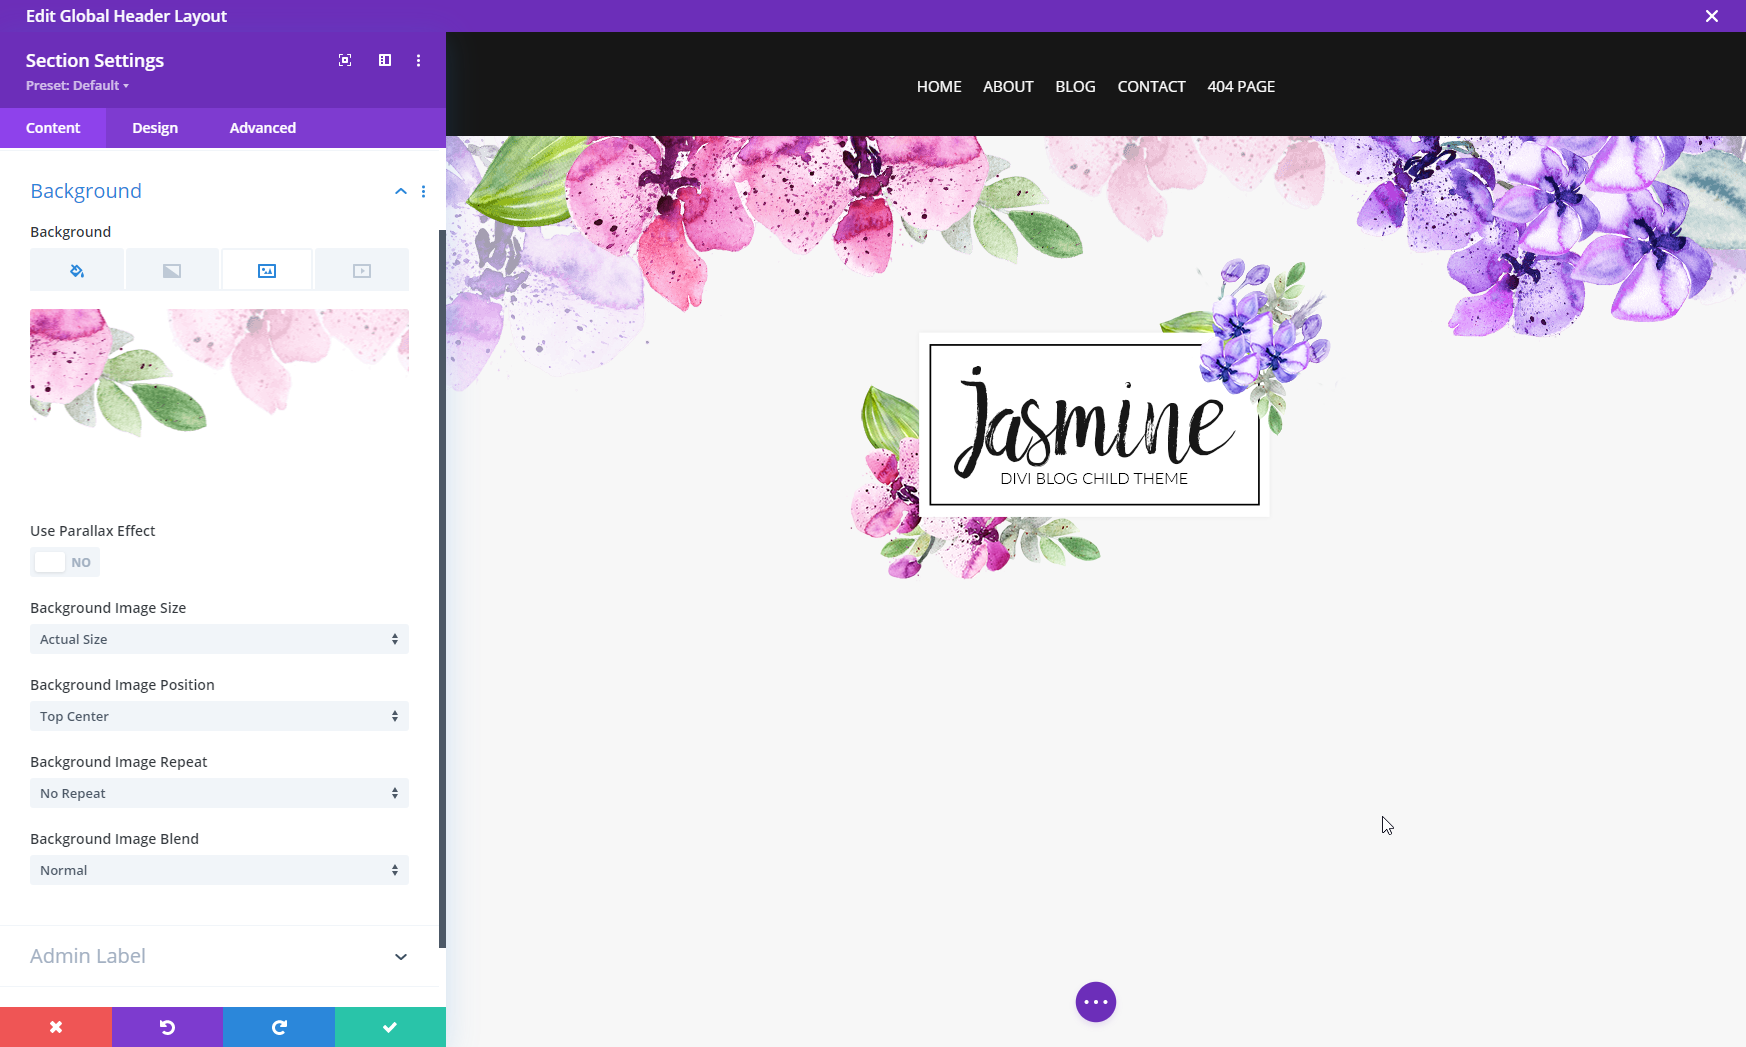Click the ABOUT menu link
1746x1047 pixels.
(1008, 87)
